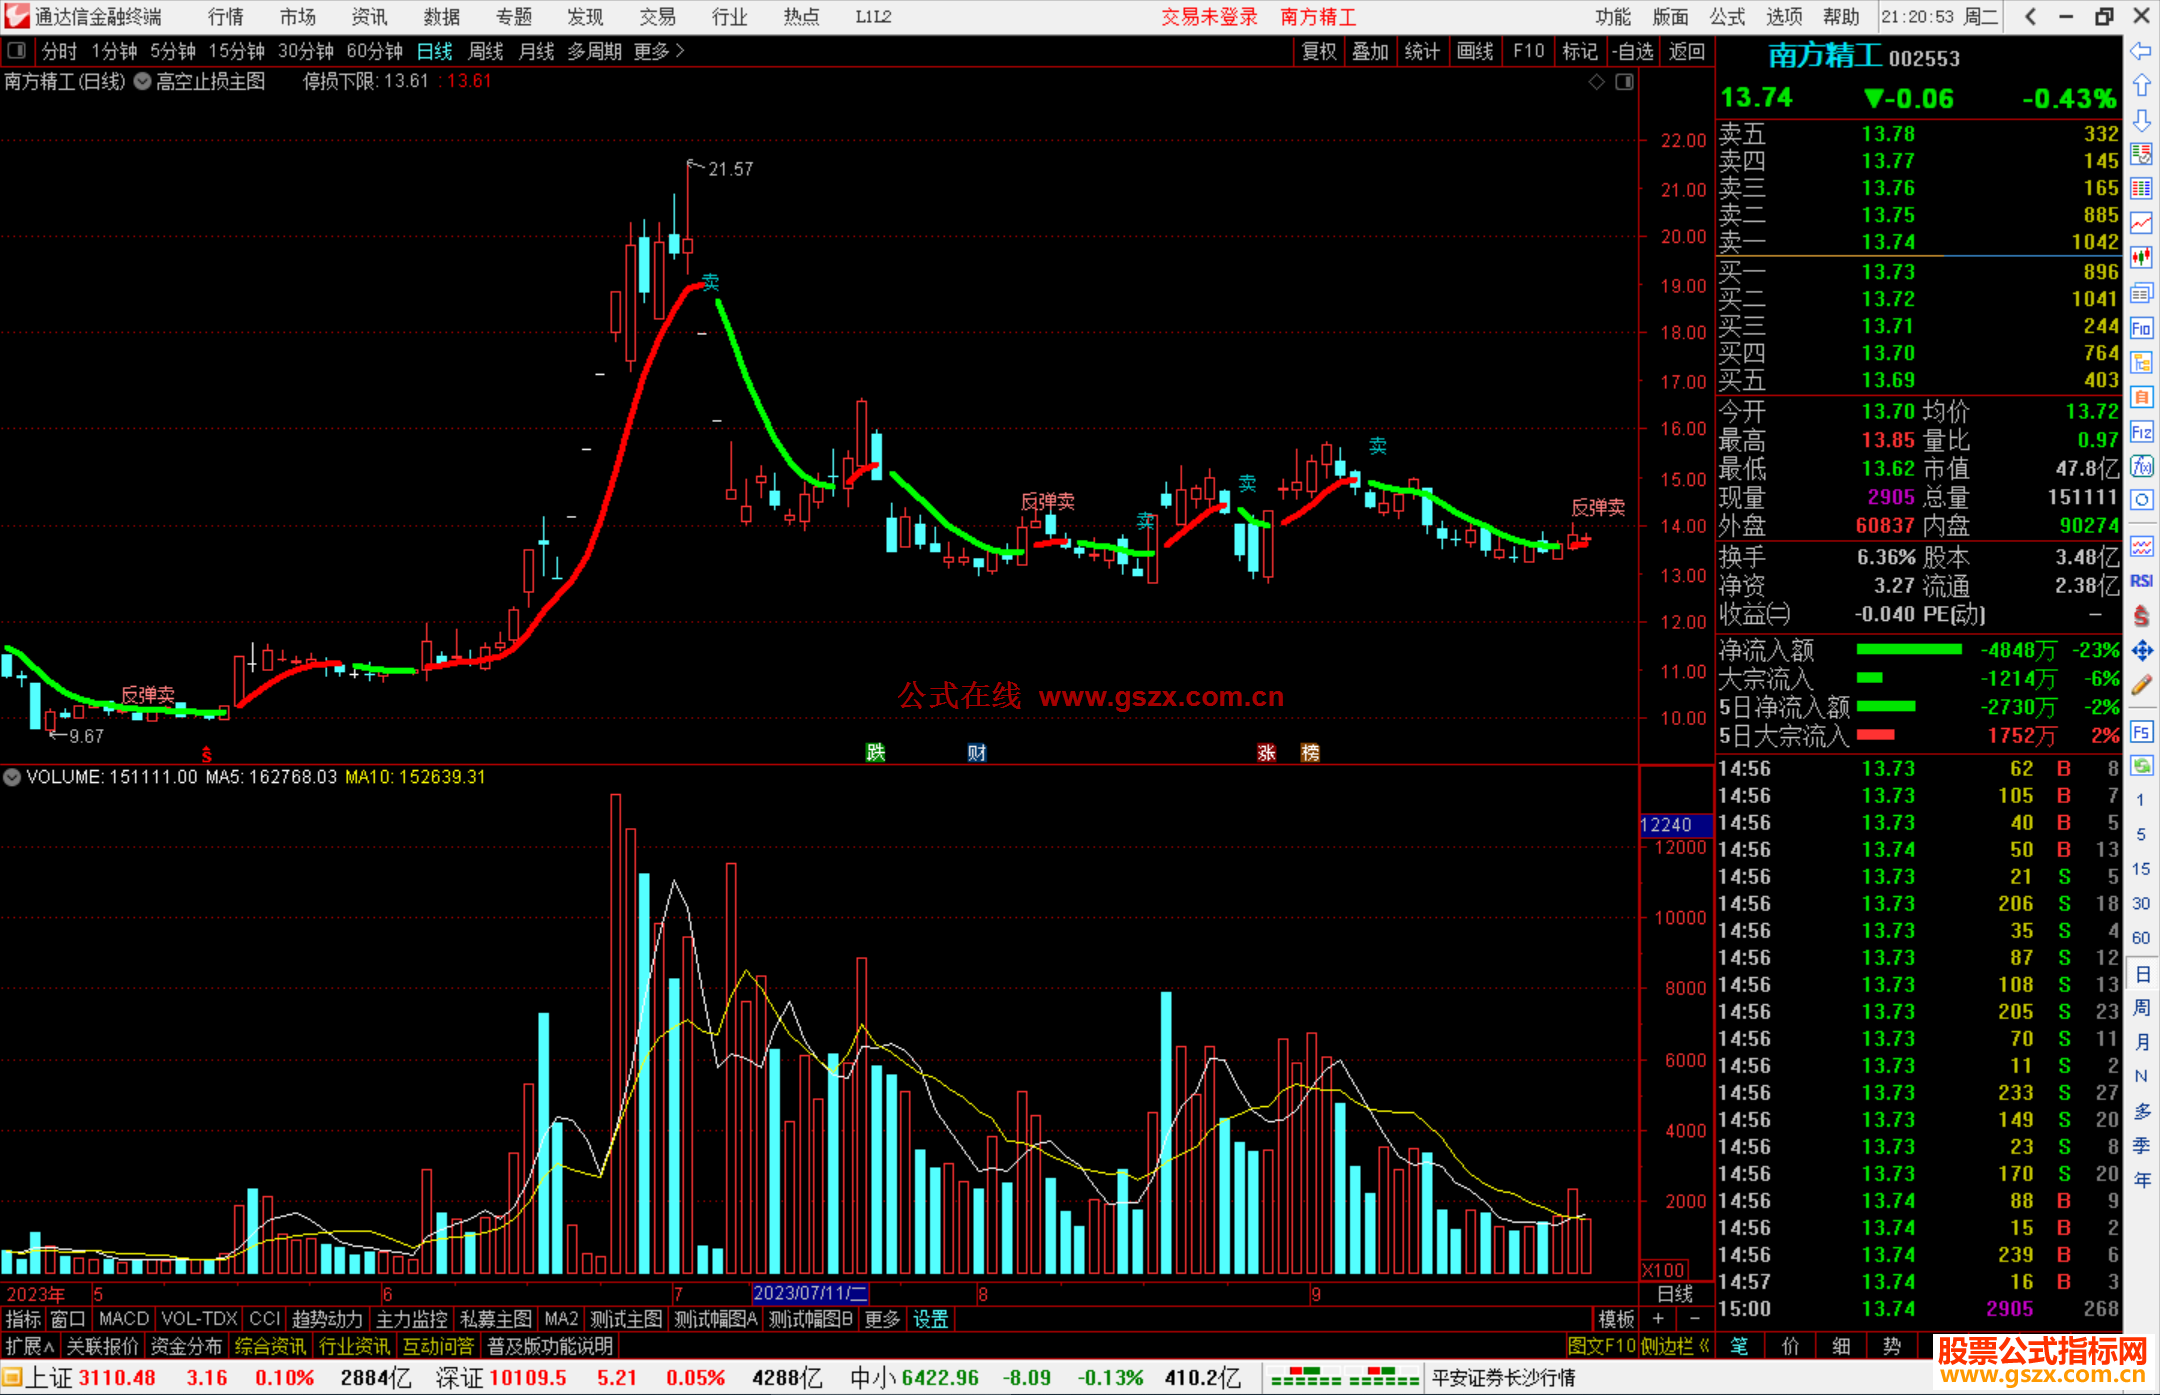Viewport: 2160px width, 1395px height.
Task: Click the 画线 drawing button
Action: click(x=1475, y=51)
